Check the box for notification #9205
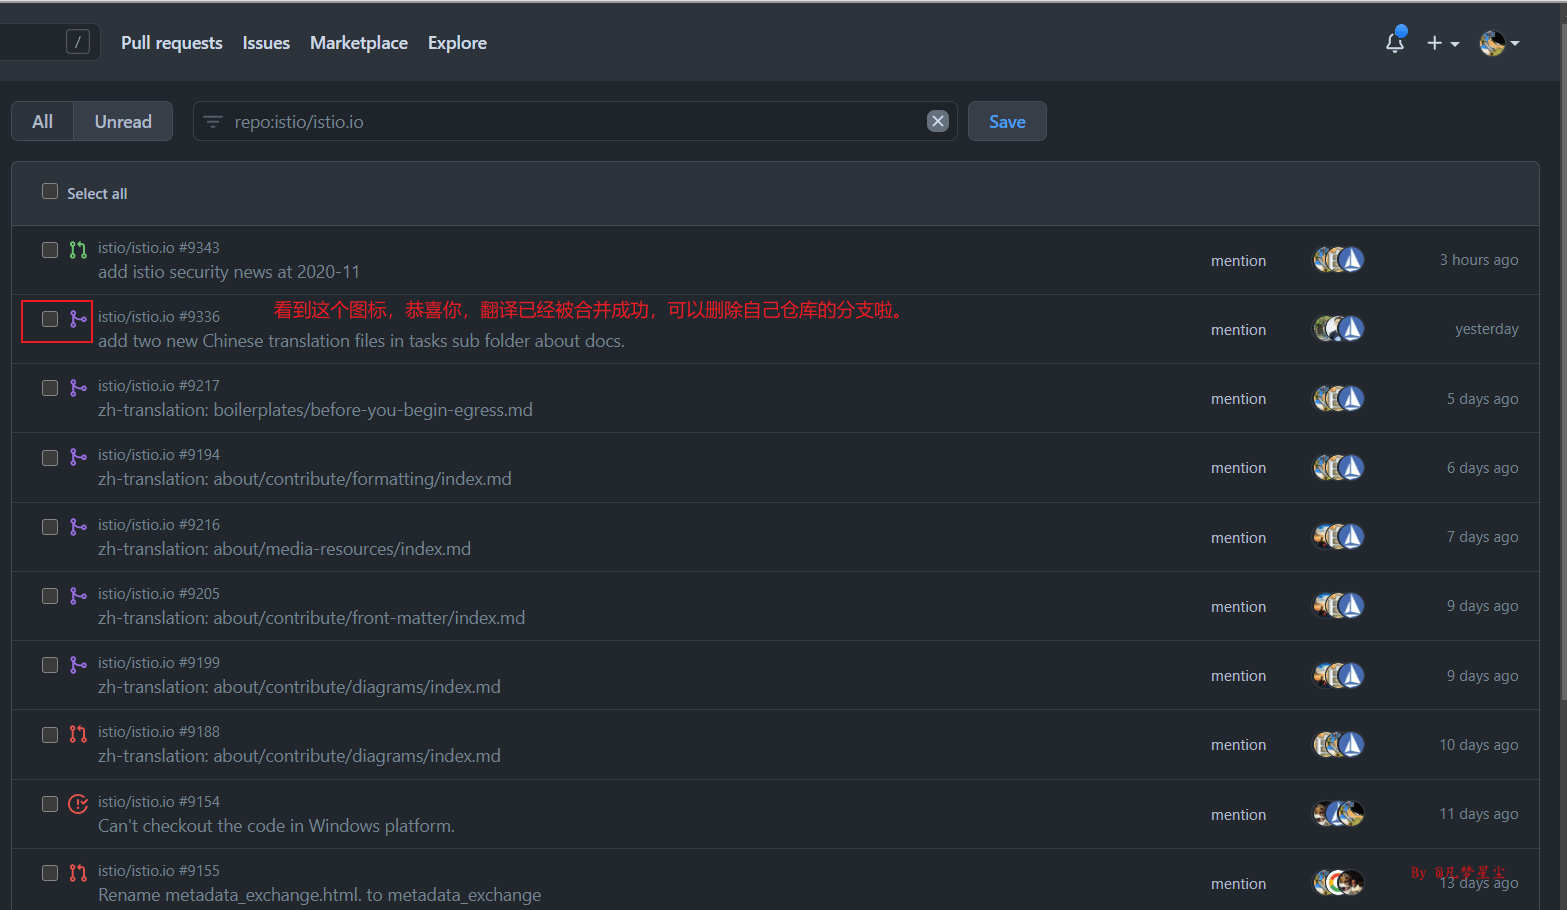The height and width of the screenshot is (910, 1567). [50, 596]
